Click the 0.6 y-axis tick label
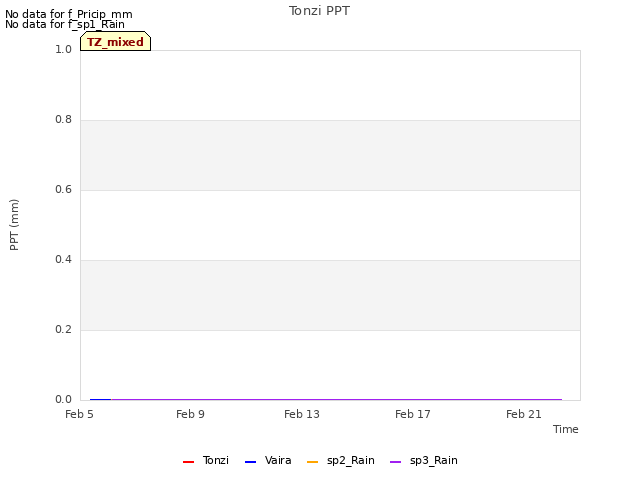 63,189
